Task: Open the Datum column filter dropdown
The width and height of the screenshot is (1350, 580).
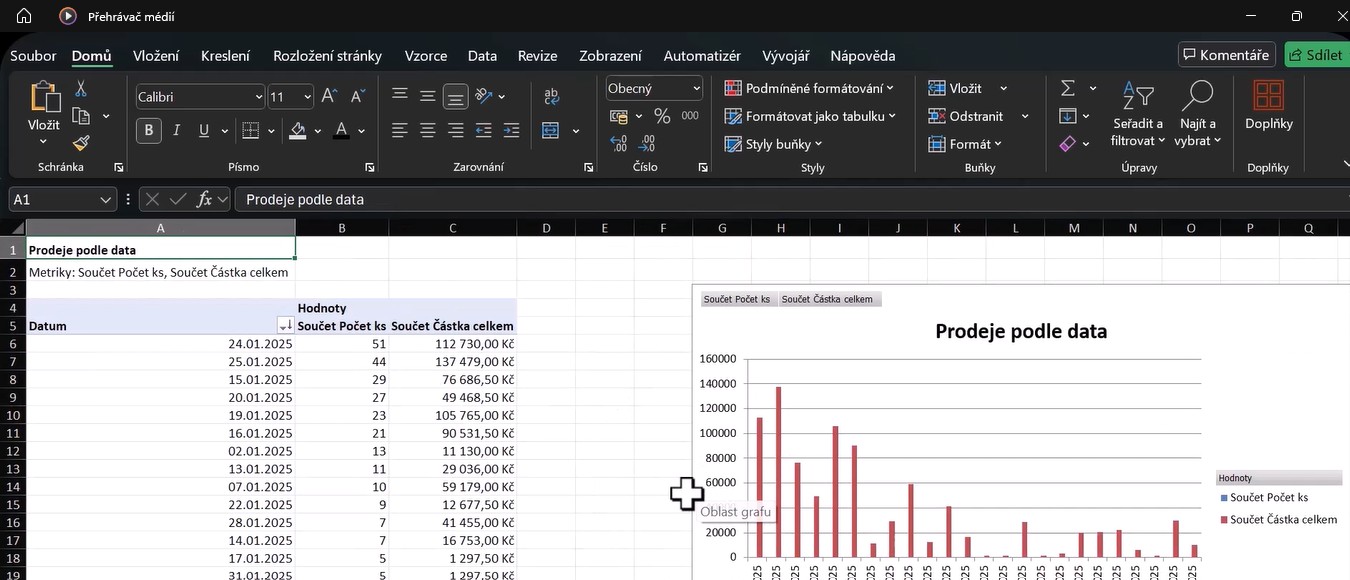Action: click(x=285, y=326)
